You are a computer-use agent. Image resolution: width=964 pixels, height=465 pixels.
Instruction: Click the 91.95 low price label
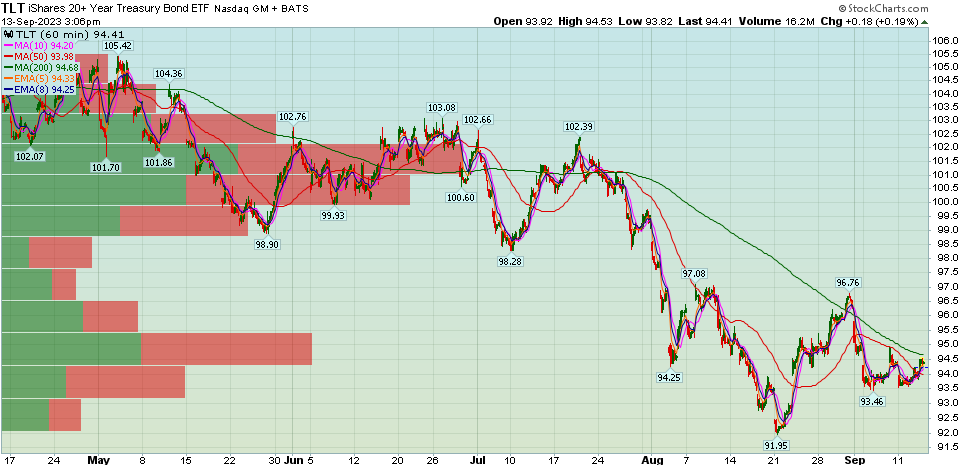coord(778,444)
